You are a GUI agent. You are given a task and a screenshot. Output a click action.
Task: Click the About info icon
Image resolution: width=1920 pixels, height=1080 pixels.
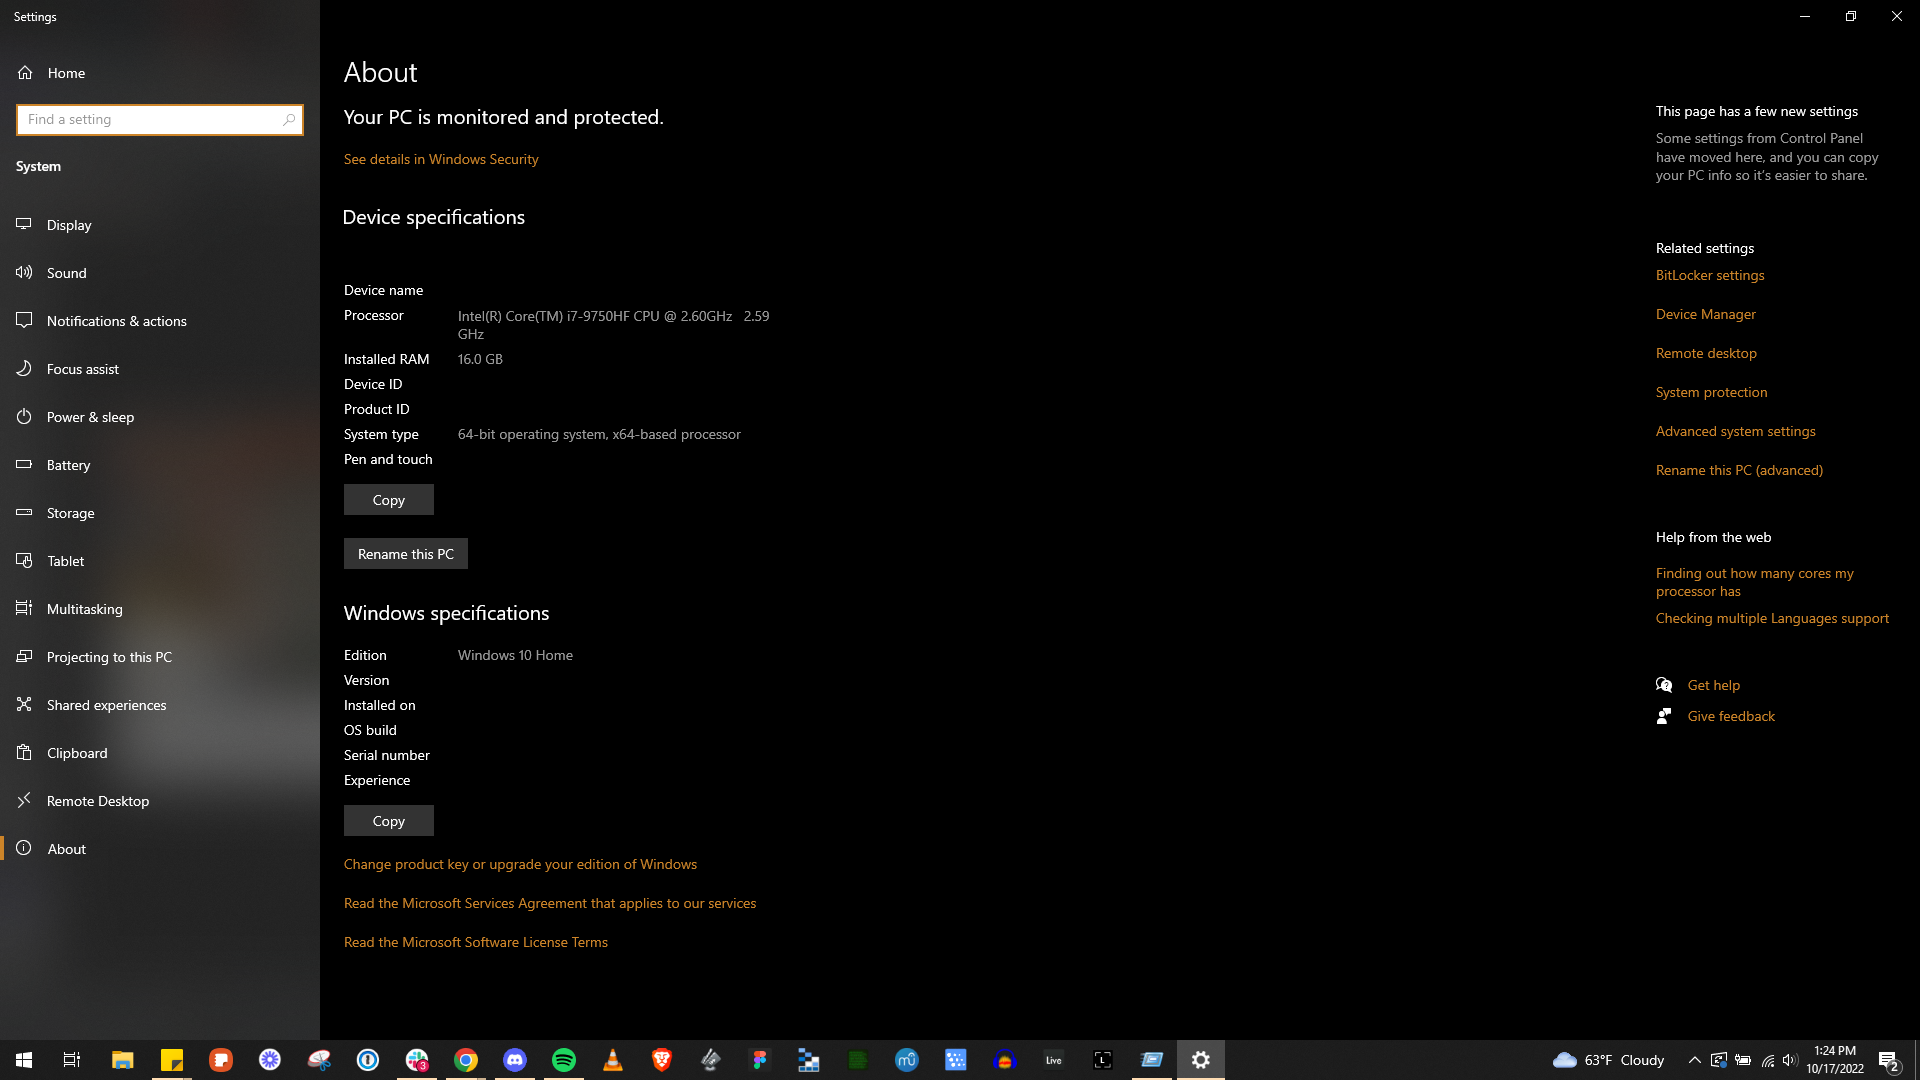click(x=24, y=849)
